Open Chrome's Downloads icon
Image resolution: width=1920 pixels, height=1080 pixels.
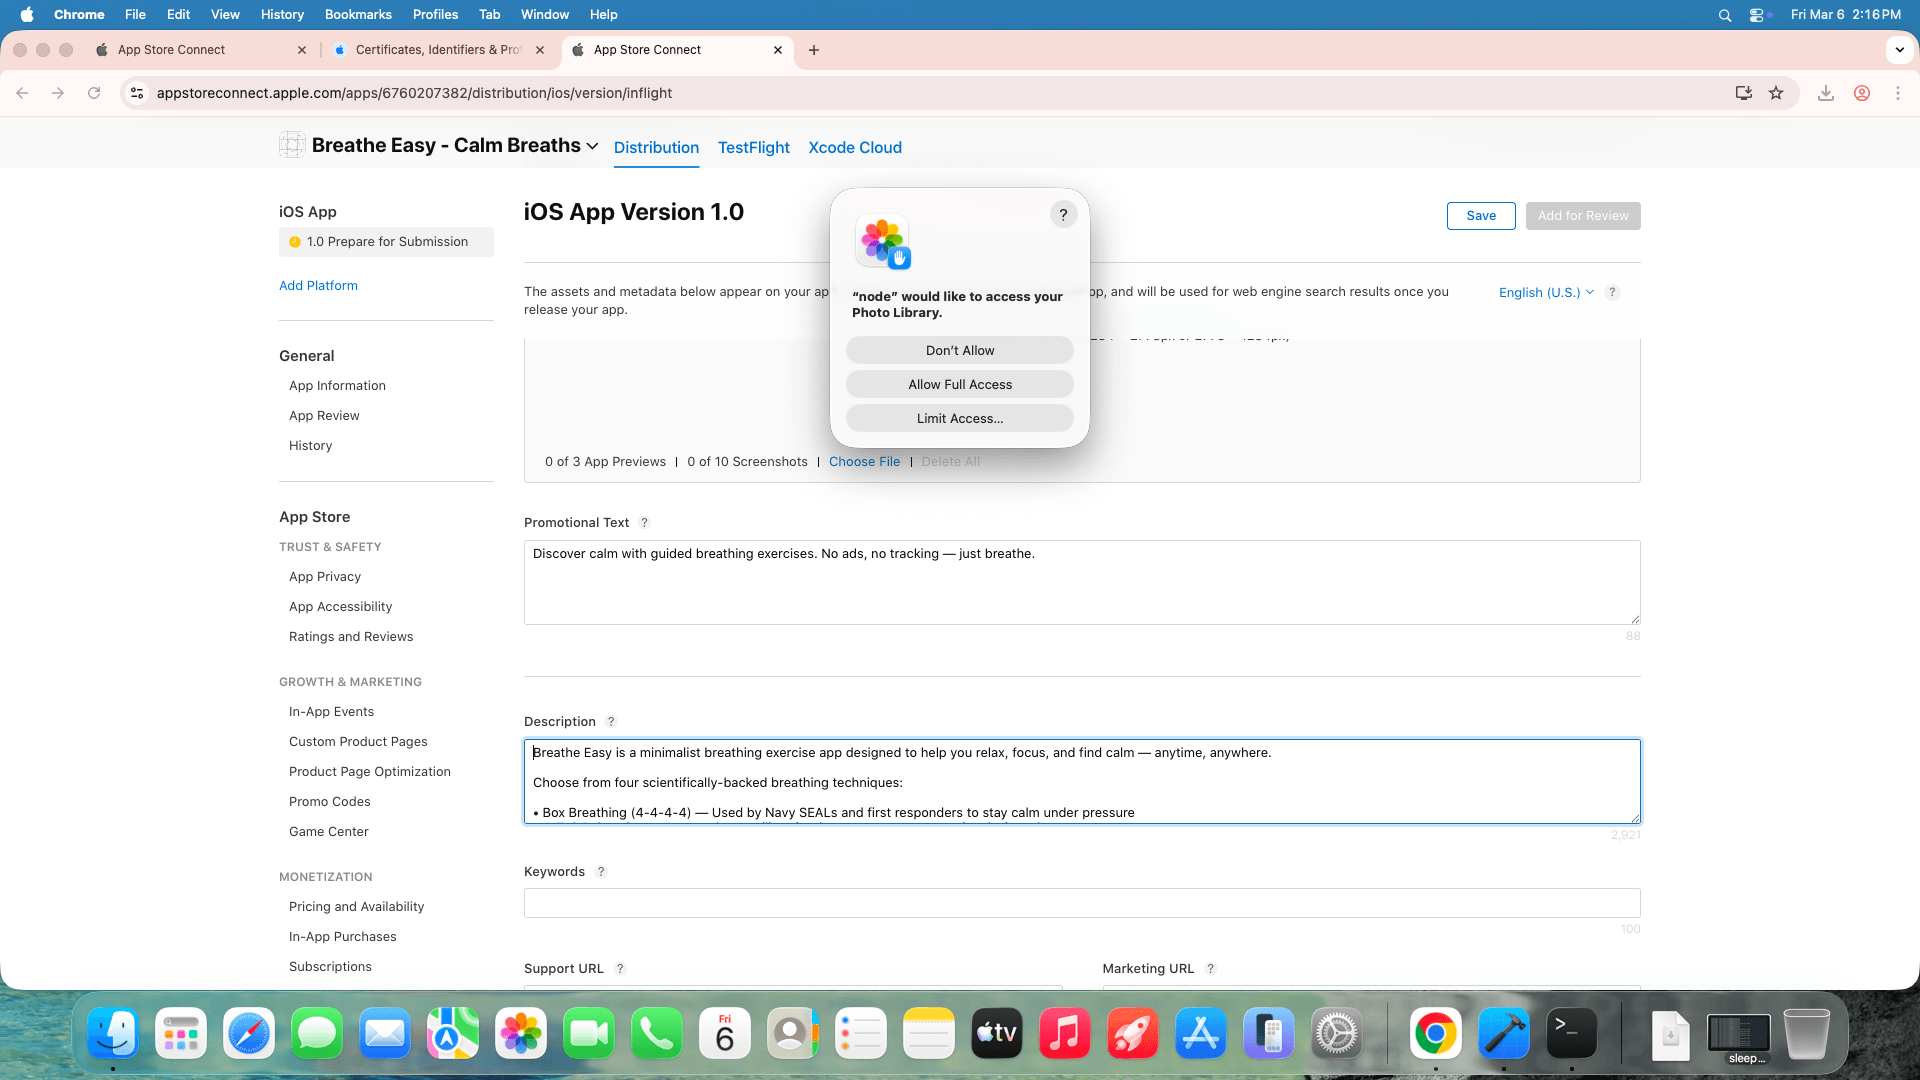pos(1825,93)
